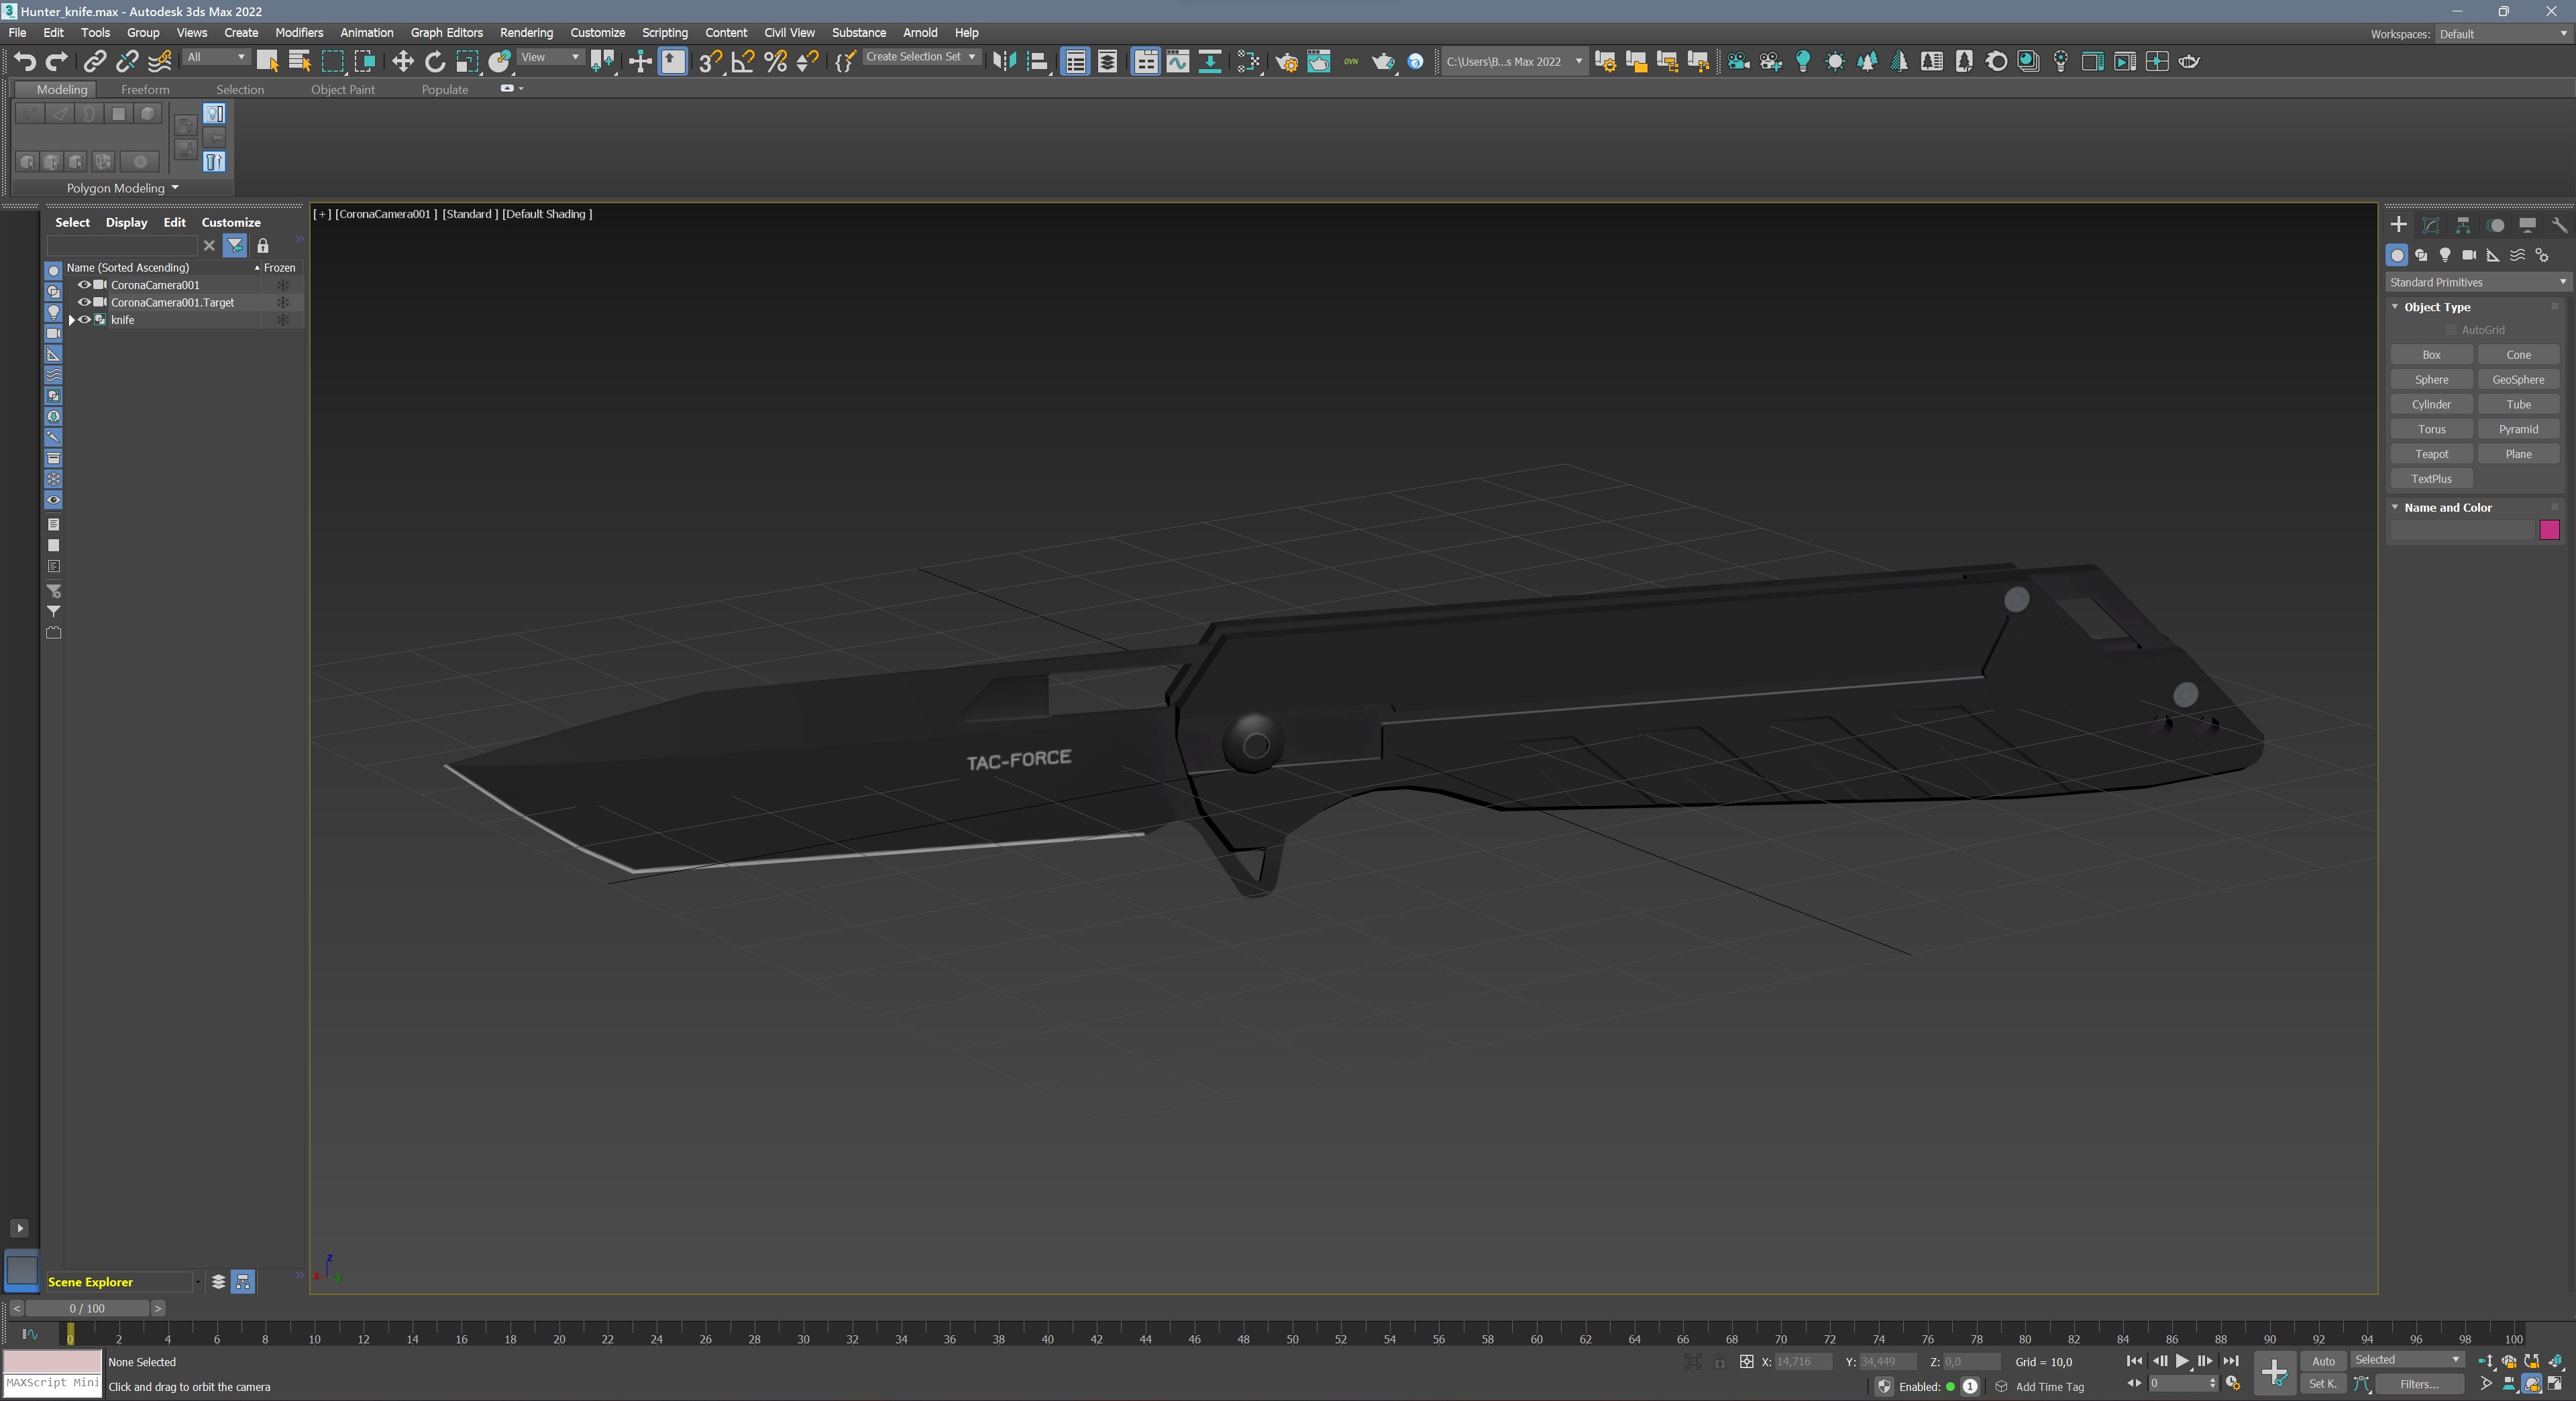This screenshot has width=2576, height=1401.
Task: Open the Modifiers menu
Action: (299, 33)
